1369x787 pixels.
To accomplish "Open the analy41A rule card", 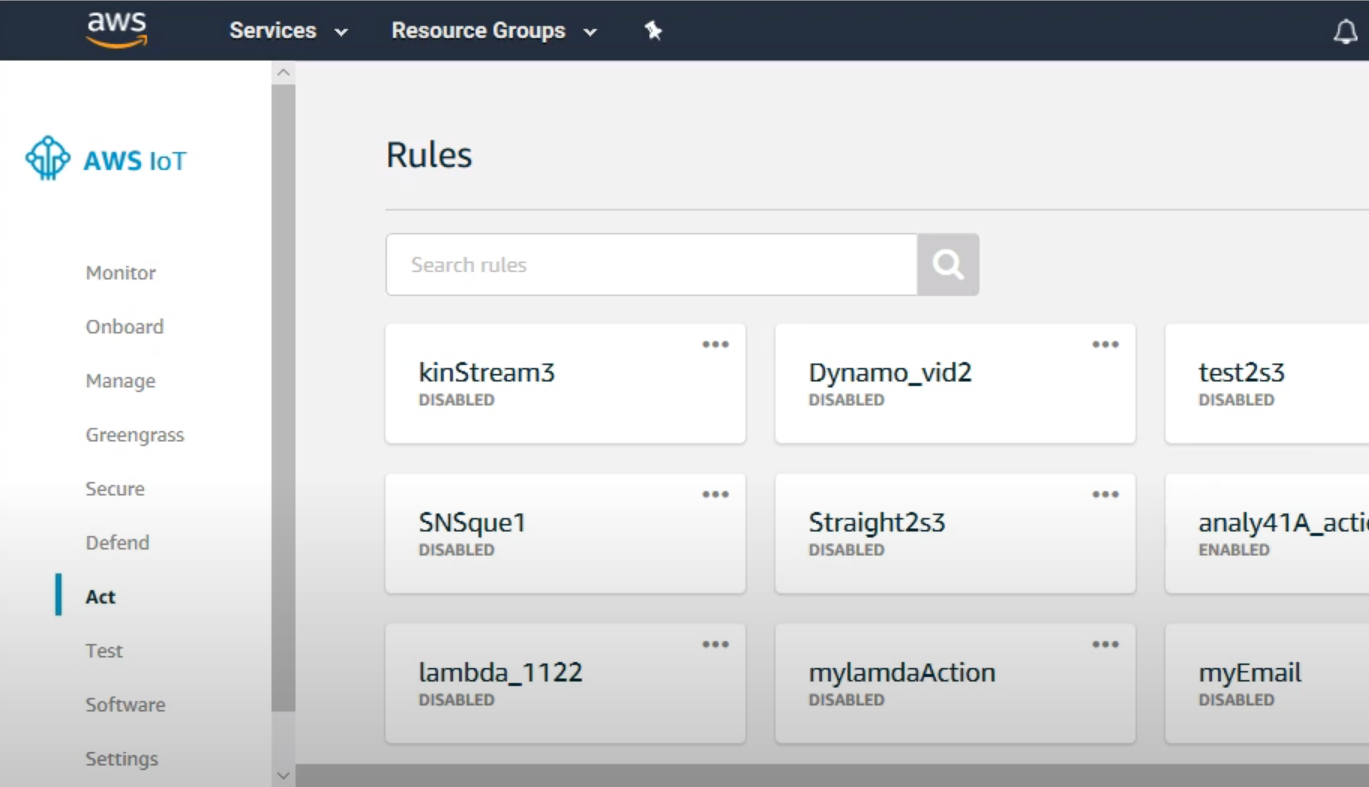I will (1267, 533).
